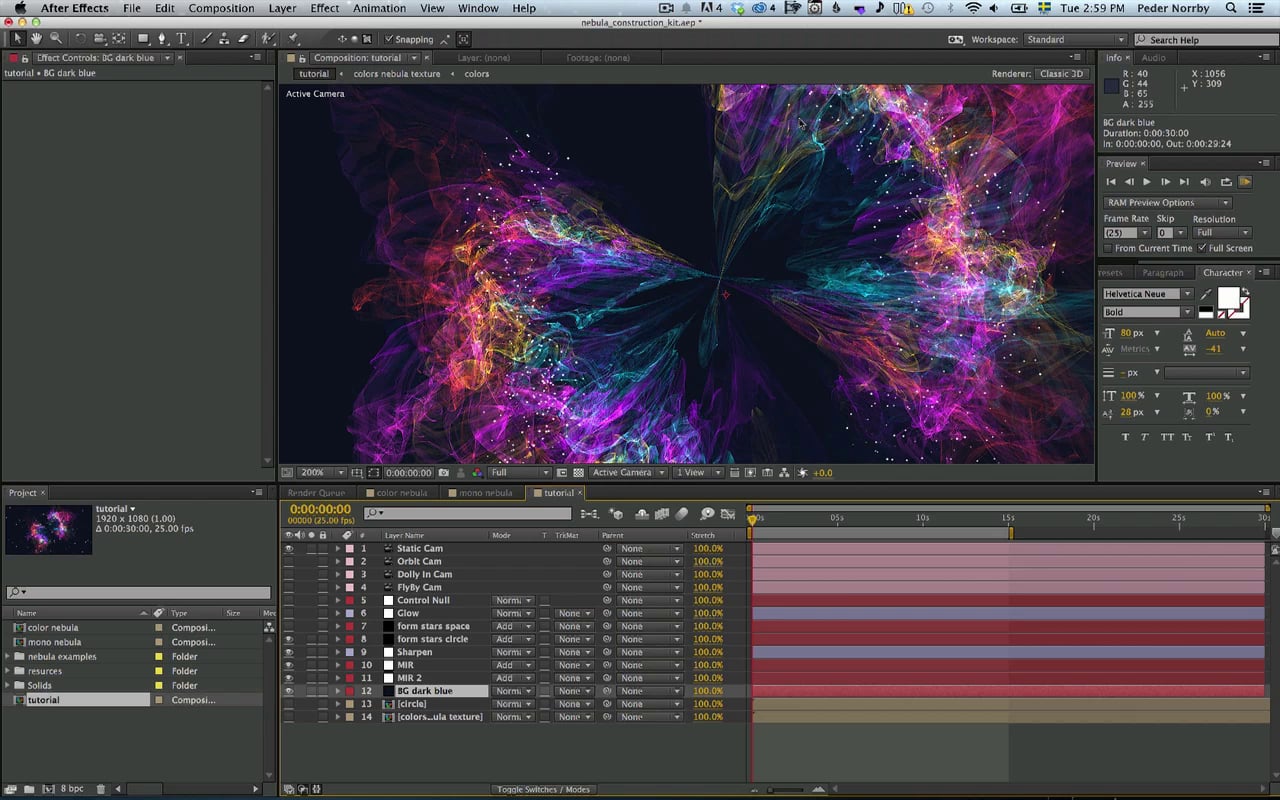The image size is (1280, 800).
Task: Enable the Snapping checkbox
Action: [x=390, y=40]
